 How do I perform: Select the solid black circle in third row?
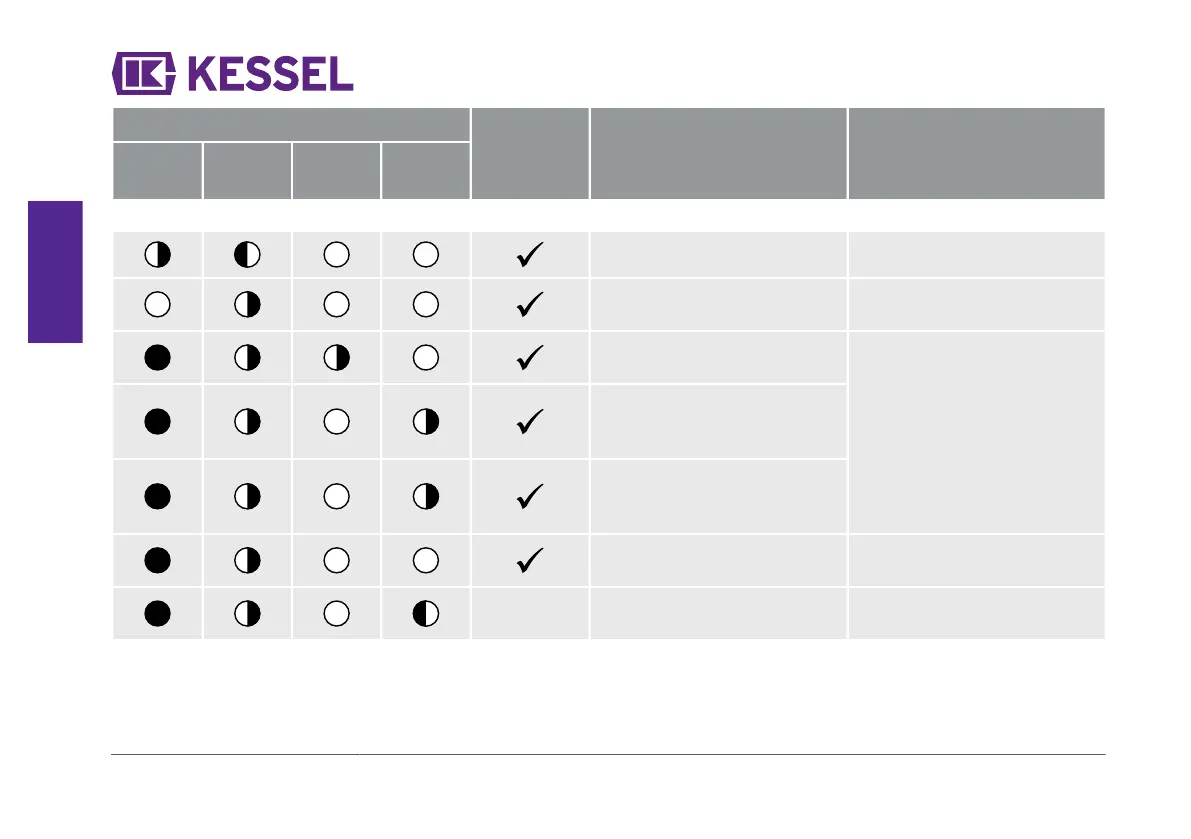(158, 357)
